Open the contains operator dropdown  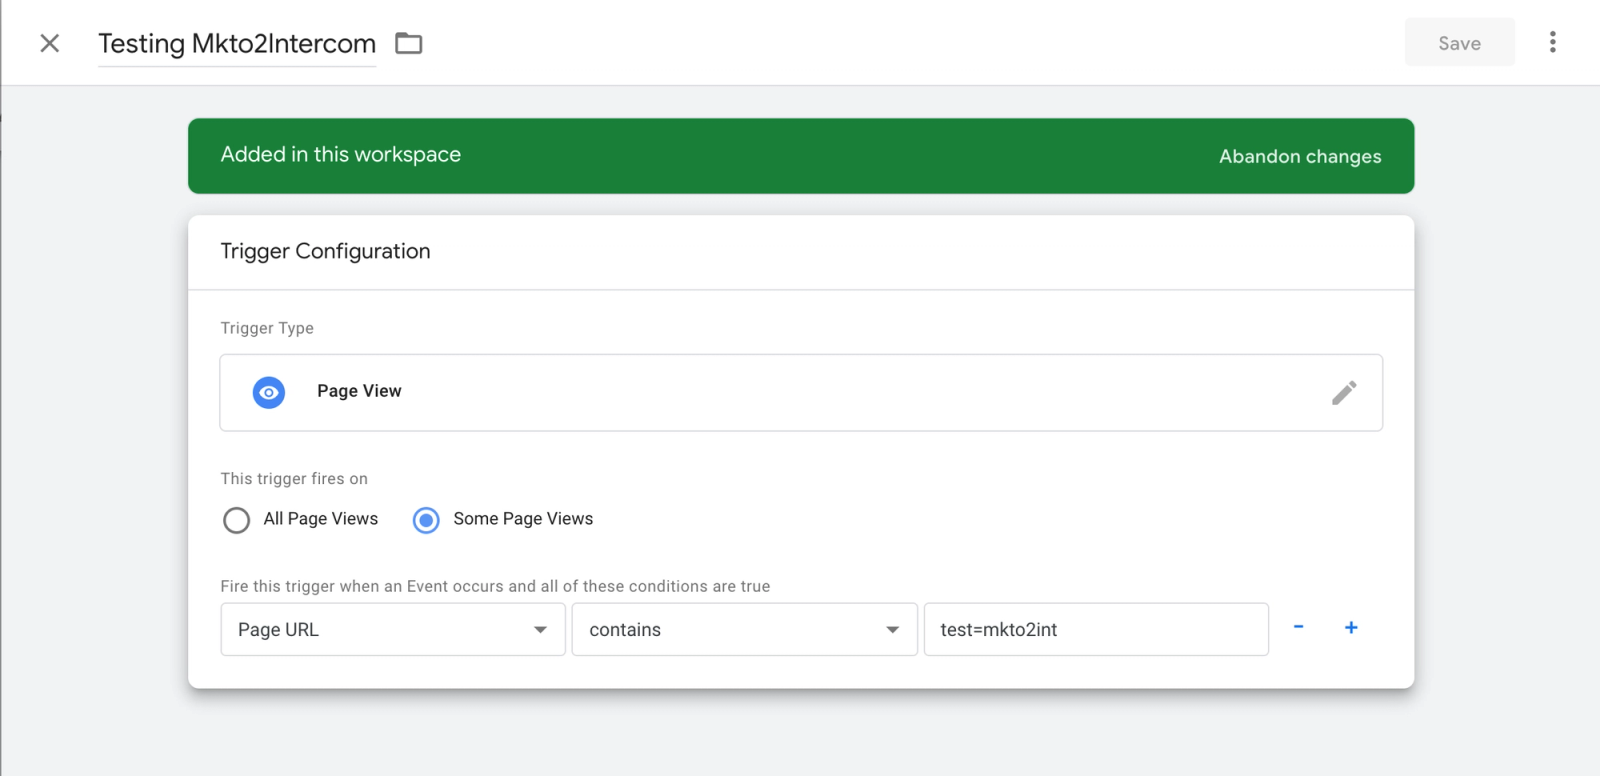click(730, 630)
